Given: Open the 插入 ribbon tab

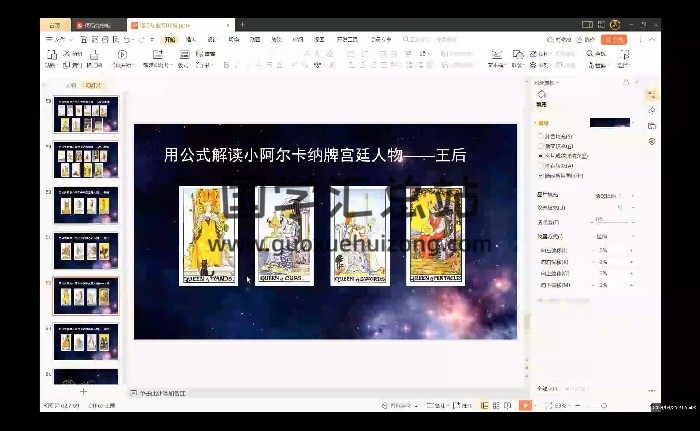Looking at the screenshot, I should [190, 39].
